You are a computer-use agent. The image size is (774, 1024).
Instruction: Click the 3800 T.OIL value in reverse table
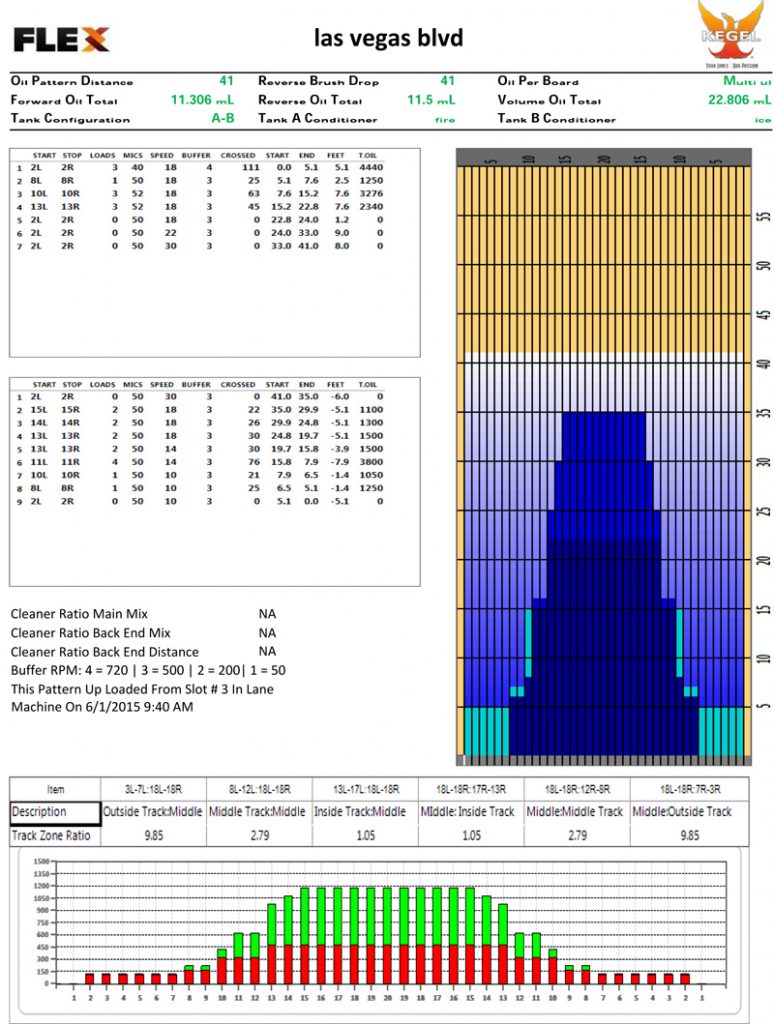tap(369, 462)
